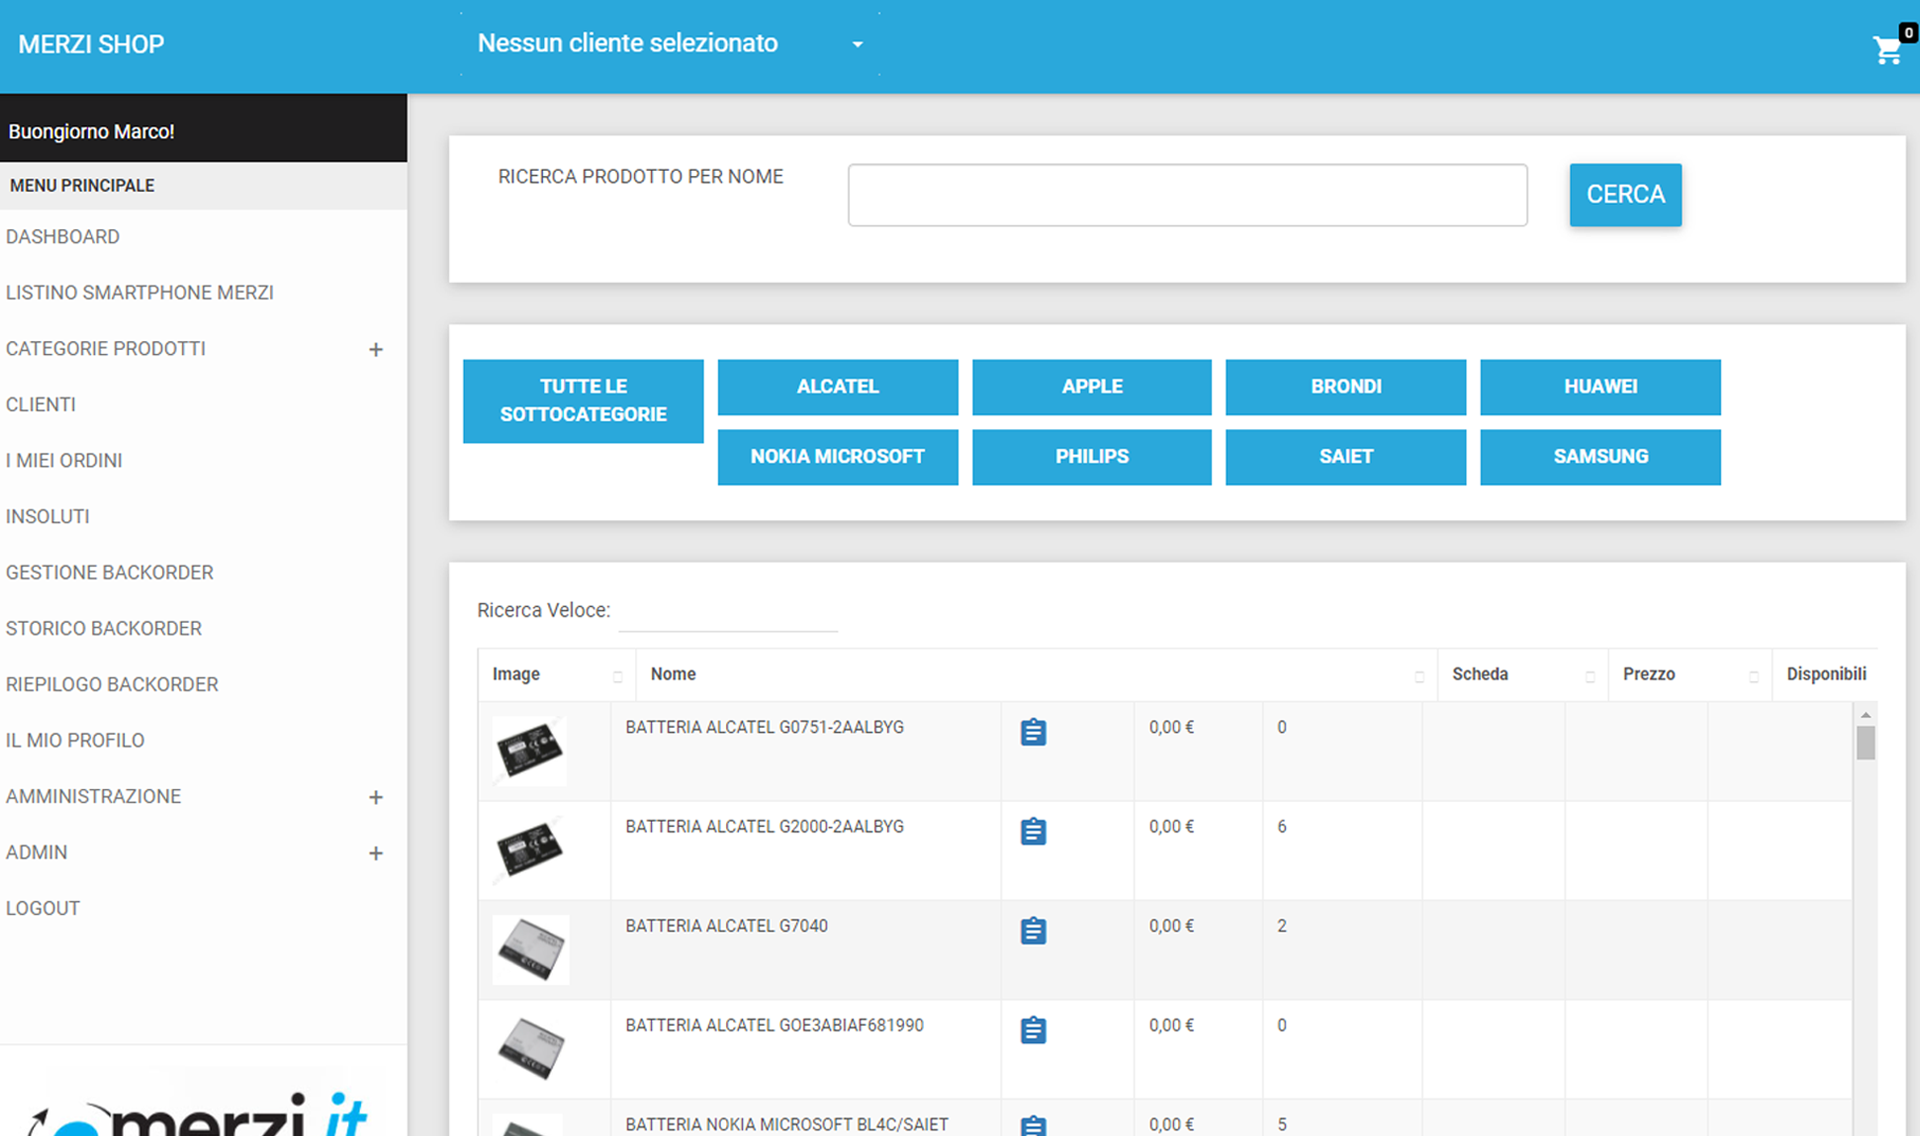1920x1136 pixels.
Task: Open scheda icon for BATTERIA ALCATEL GOE3ABIAF681990
Action: (1033, 1029)
